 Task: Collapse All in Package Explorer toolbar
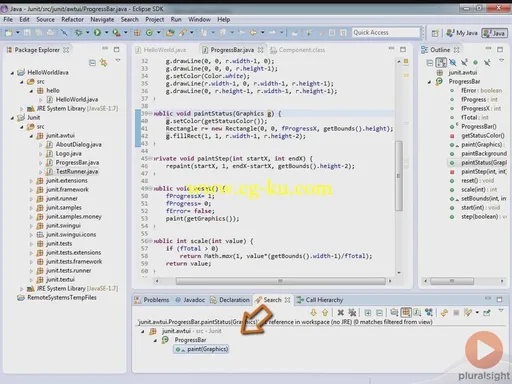coord(92,62)
